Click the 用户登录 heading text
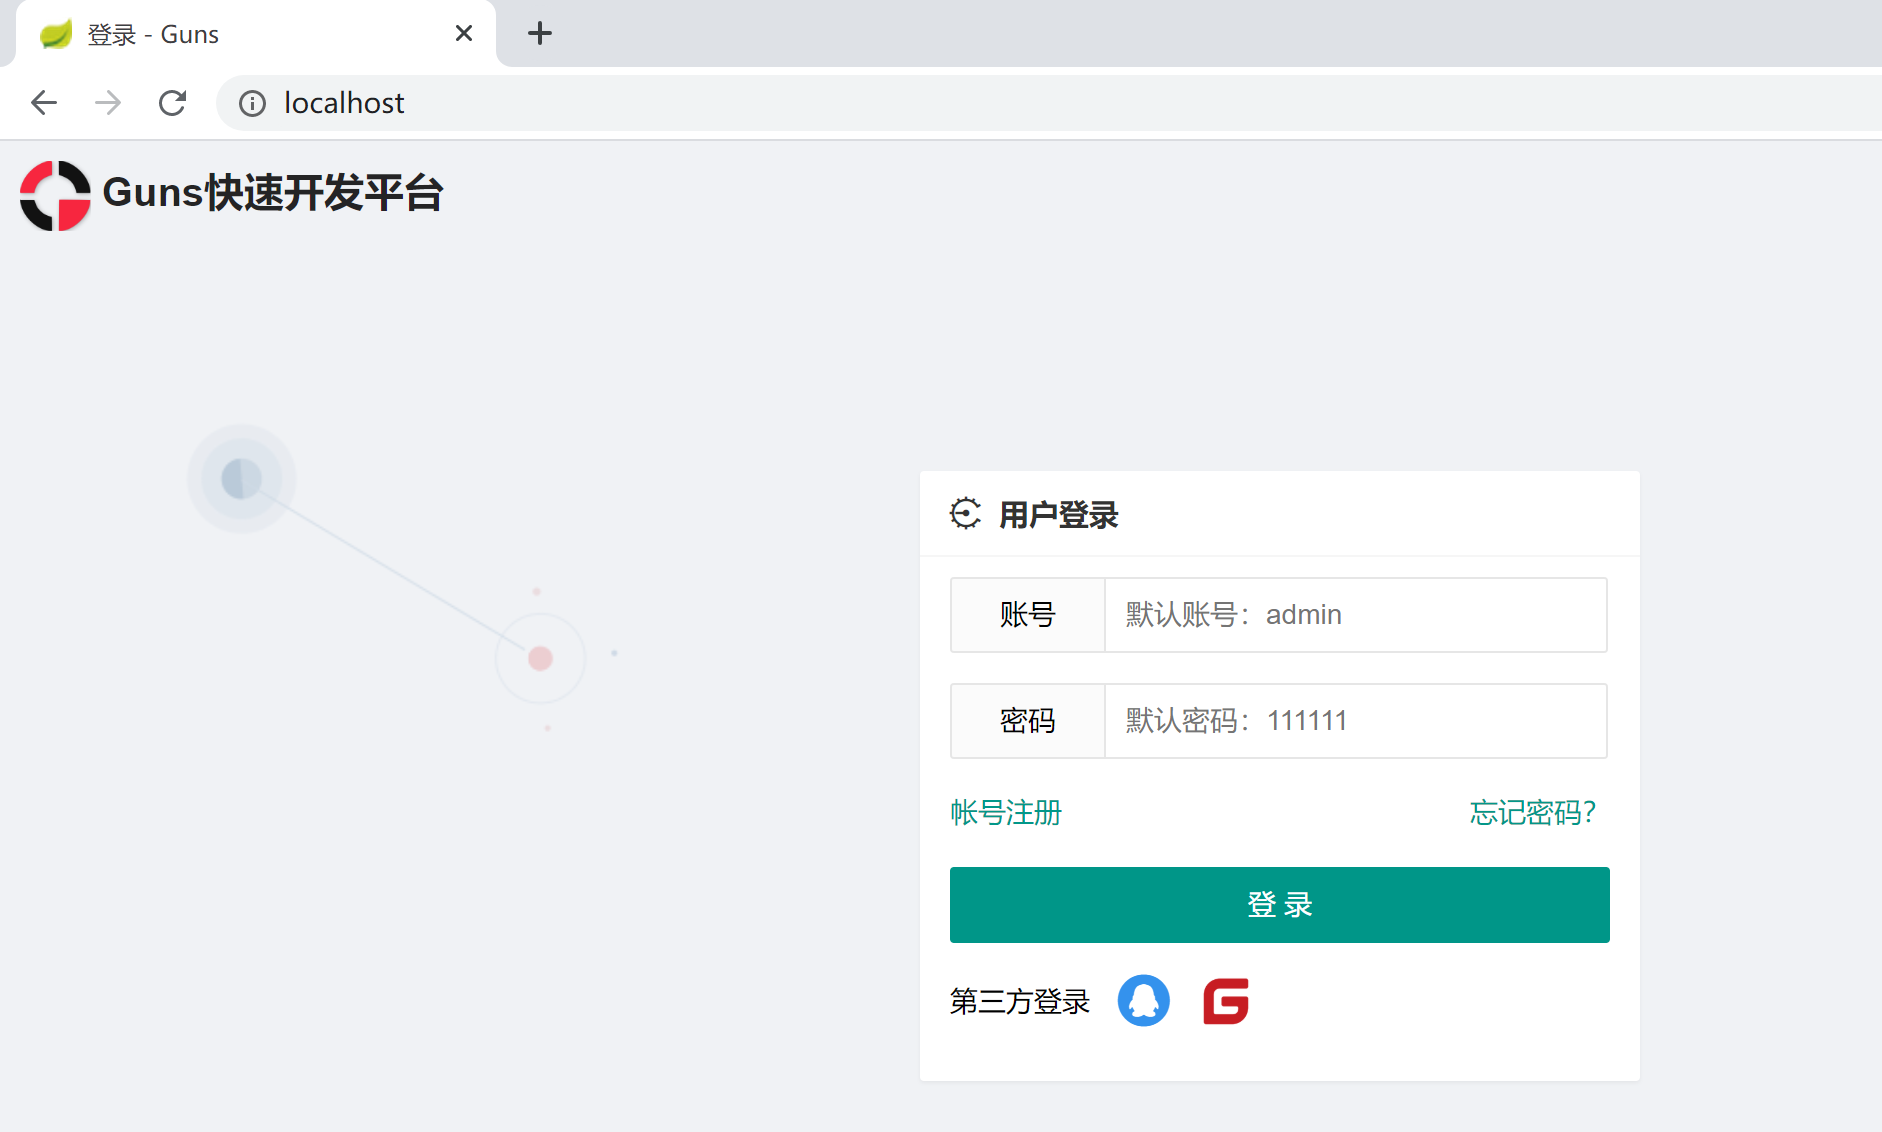 [1059, 515]
